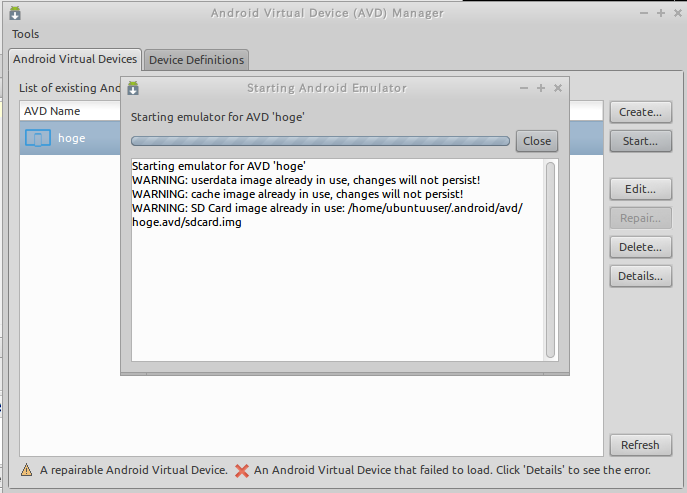Click the Delete... button
The width and height of the screenshot is (687, 493).
tap(640, 247)
